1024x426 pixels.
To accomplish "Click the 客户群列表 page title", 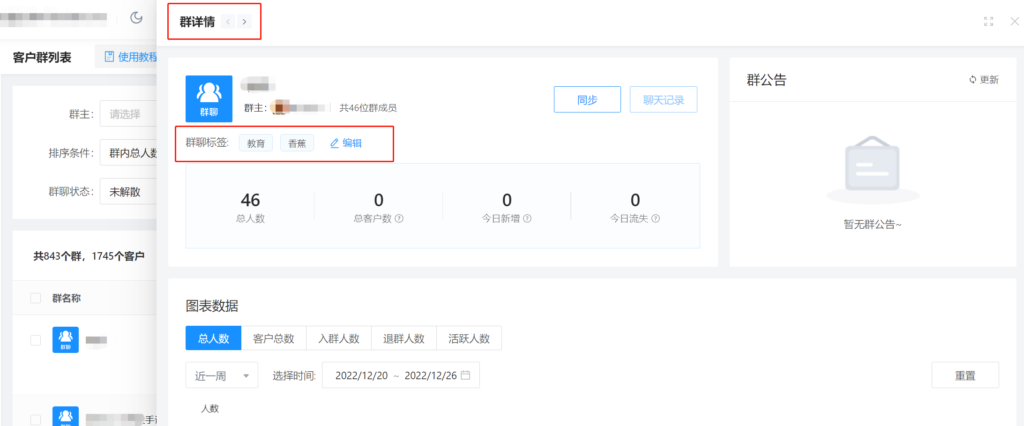I will (x=42, y=57).
